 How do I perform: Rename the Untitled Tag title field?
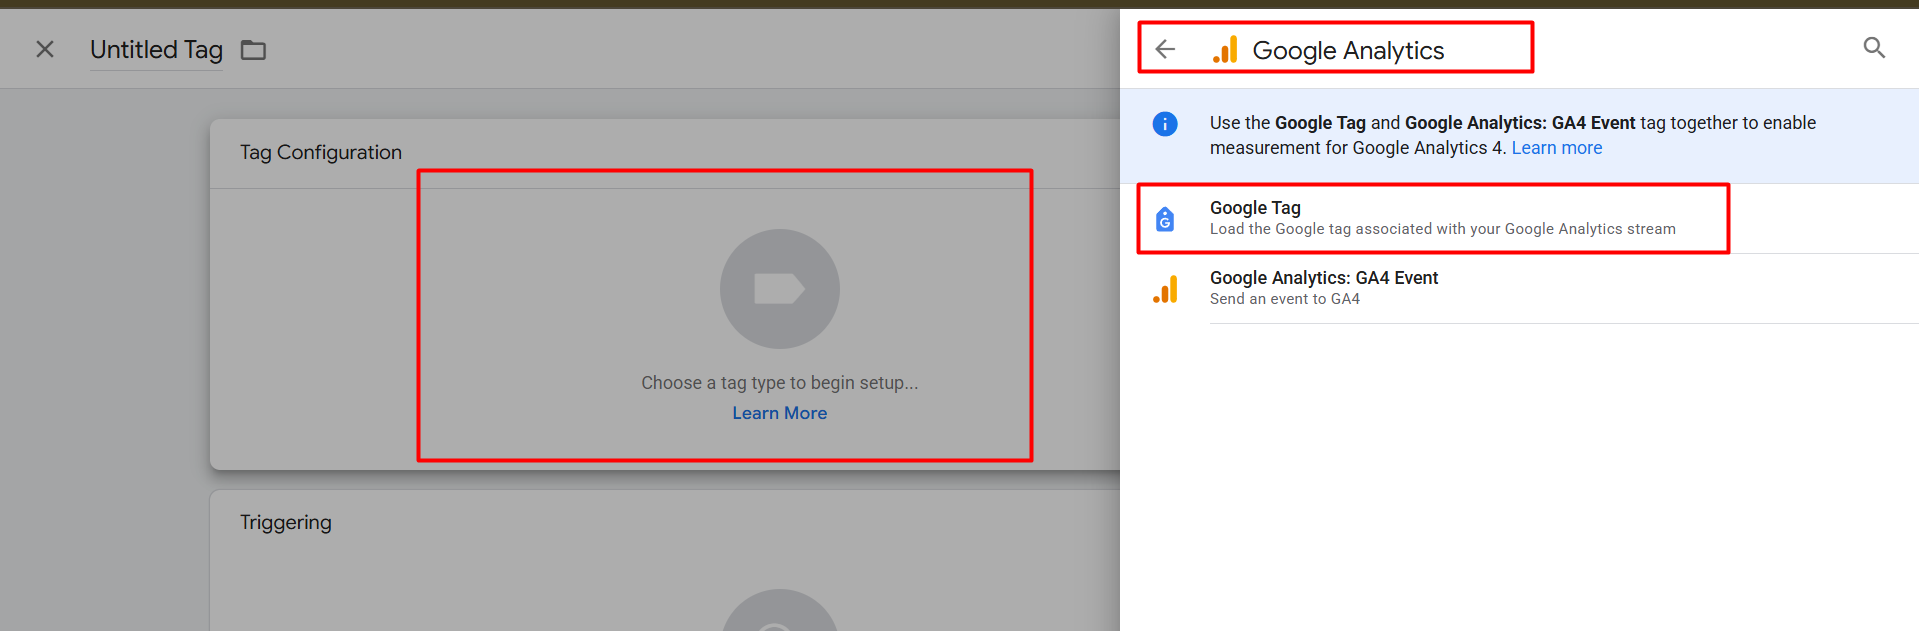[156, 50]
